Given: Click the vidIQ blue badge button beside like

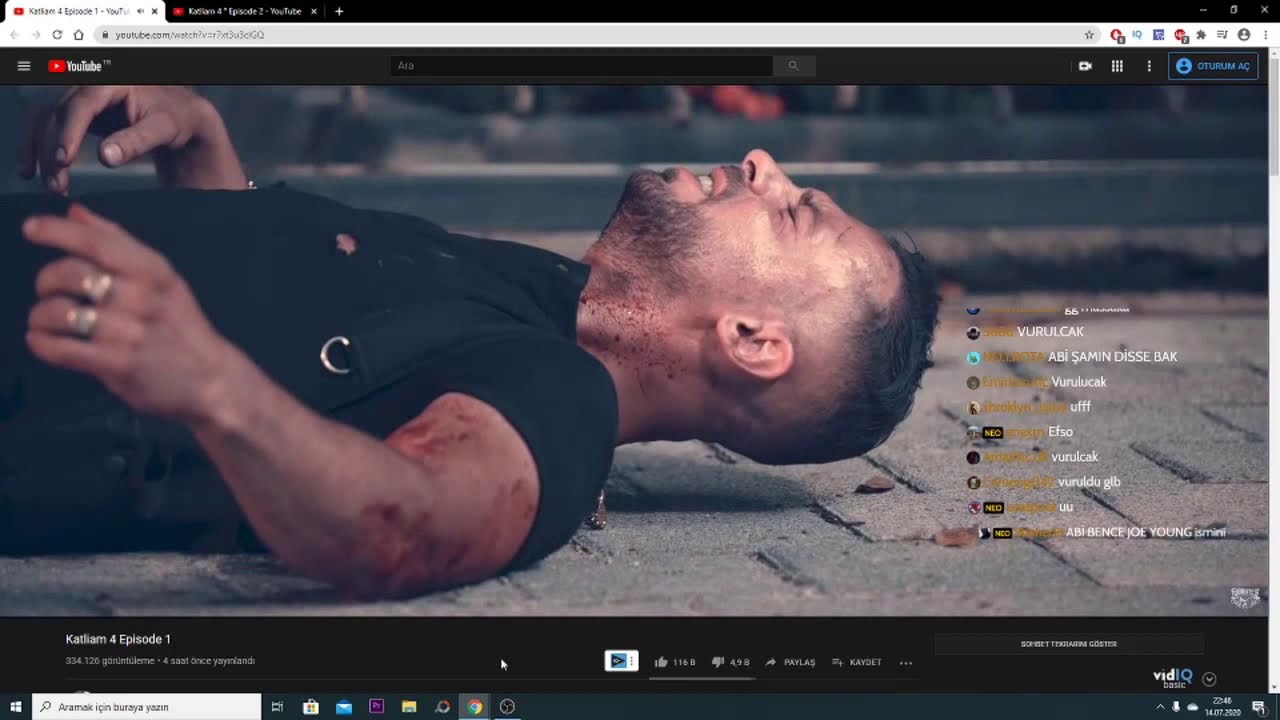Looking at the screenshot, I should pyautogui.click(x=621, y=661).
